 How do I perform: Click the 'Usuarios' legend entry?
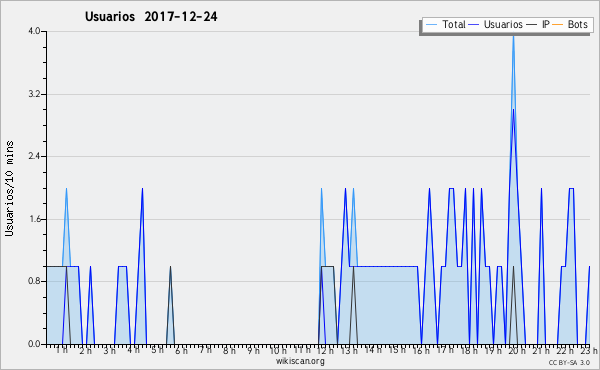coord(495,24)
